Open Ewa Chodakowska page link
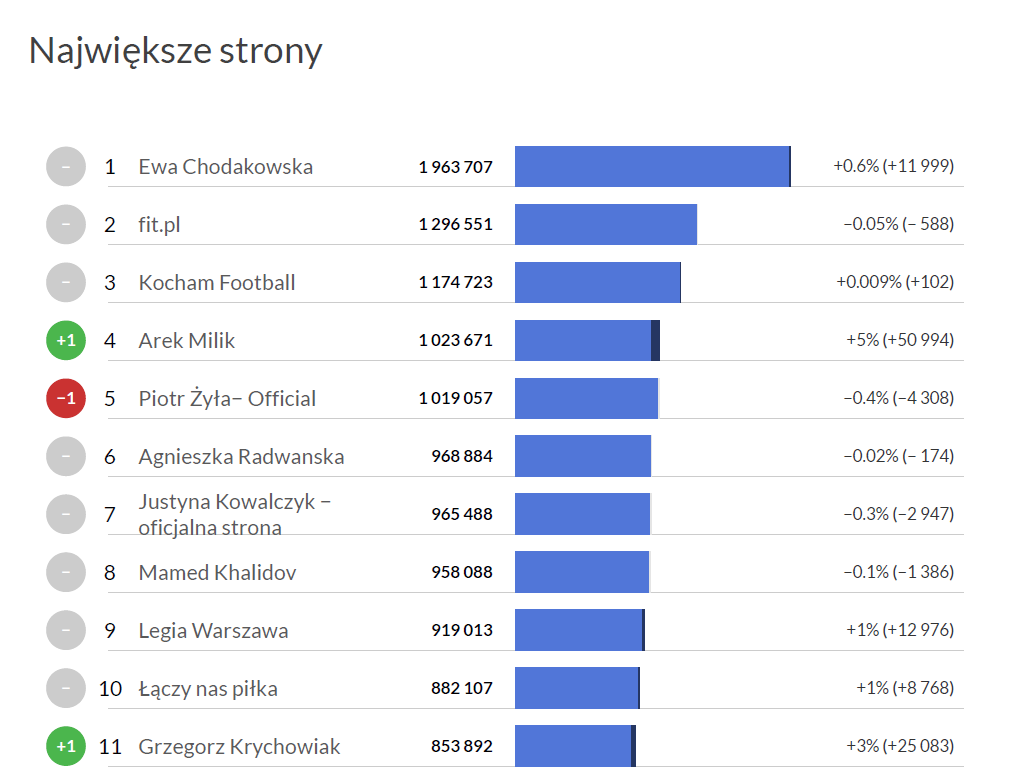This screenshot has width=1025, height=775. point(225,167)
